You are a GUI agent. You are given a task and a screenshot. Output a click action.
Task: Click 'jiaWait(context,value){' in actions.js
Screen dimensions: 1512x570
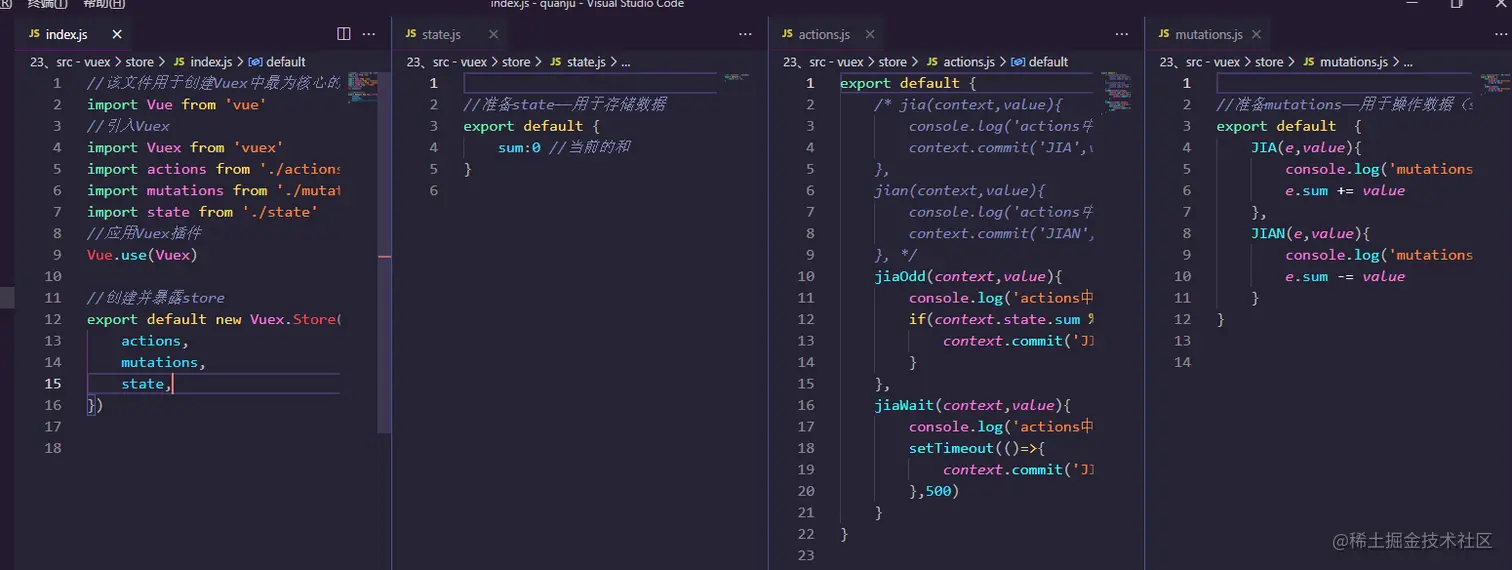coord(972,406)
